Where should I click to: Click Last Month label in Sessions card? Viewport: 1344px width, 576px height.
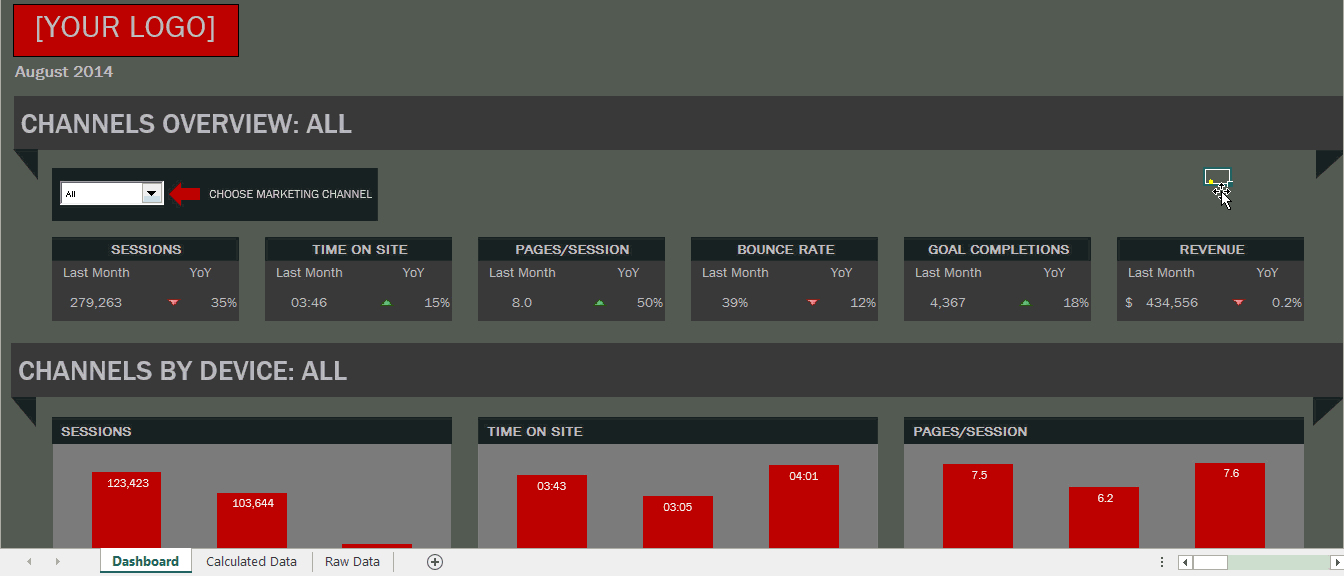(96, 272)
